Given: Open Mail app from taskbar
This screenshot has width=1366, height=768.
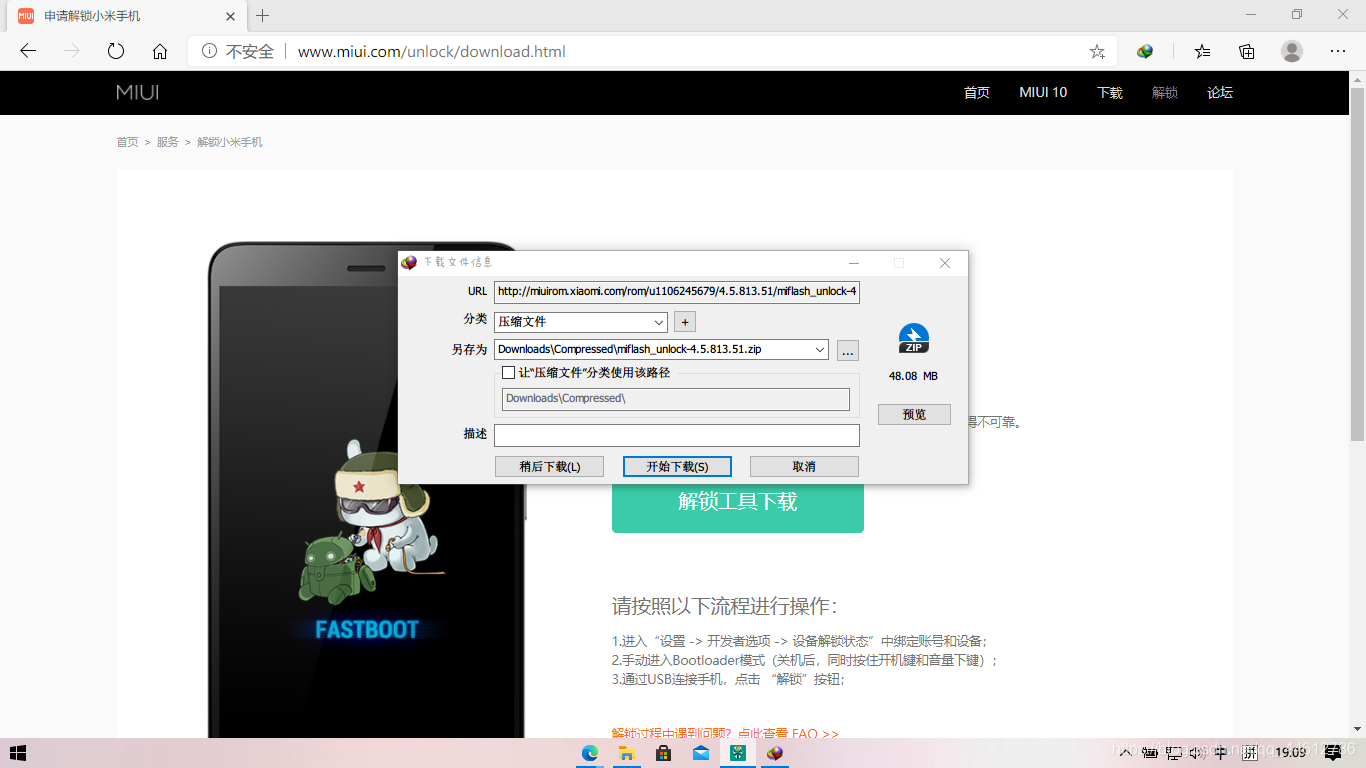Looking at the screenshot, I should coord(701,753).
